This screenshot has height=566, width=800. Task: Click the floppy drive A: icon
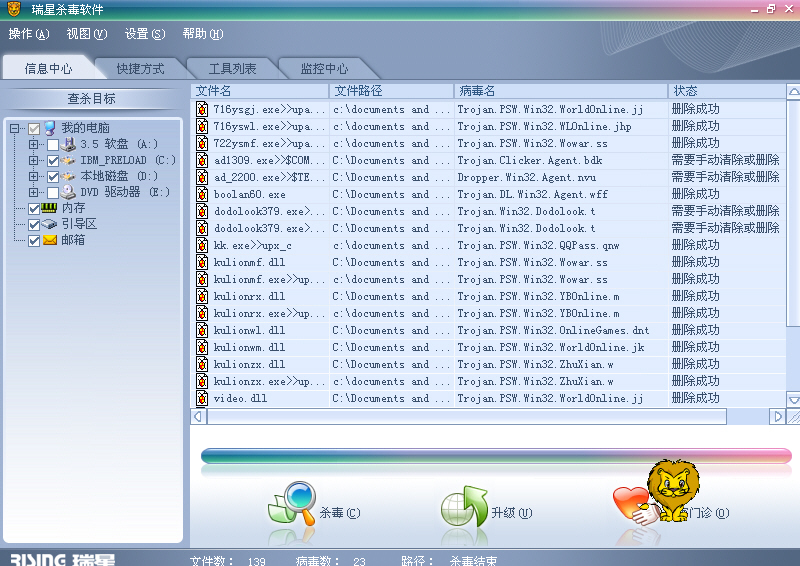[68, 144]
